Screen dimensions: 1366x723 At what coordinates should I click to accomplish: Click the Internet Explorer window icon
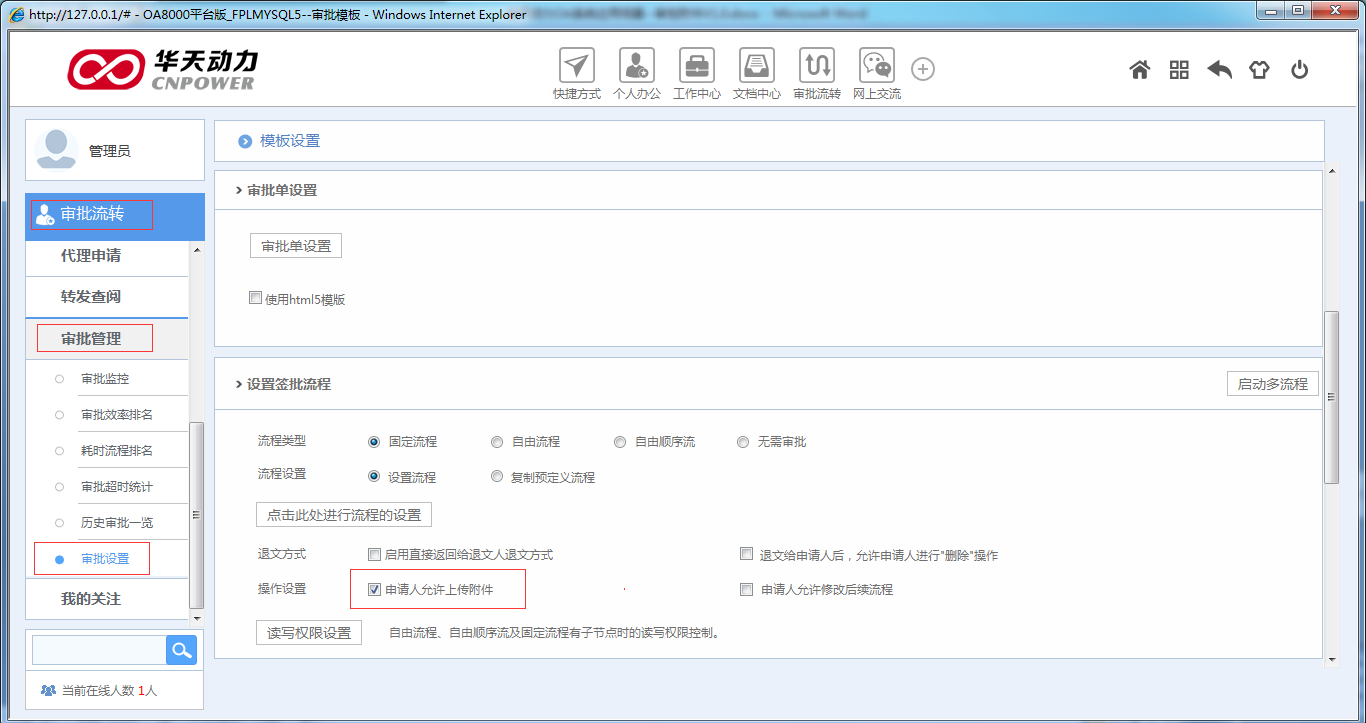point(17,14)
